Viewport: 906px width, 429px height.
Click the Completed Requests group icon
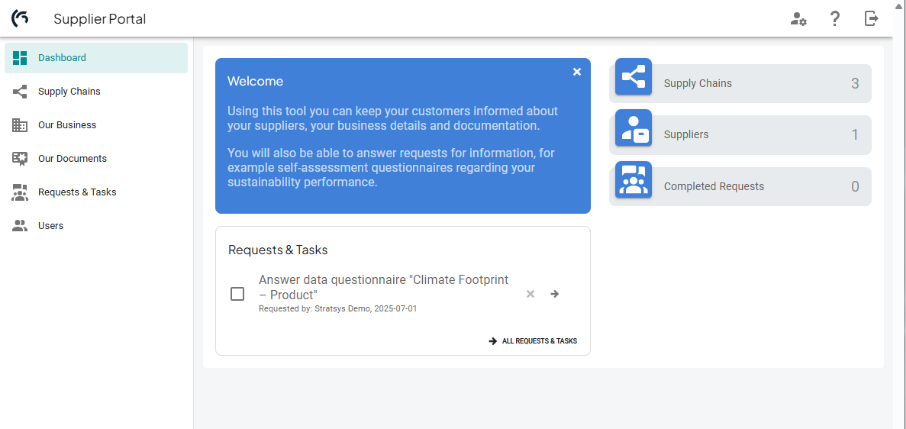pos(632,181)
